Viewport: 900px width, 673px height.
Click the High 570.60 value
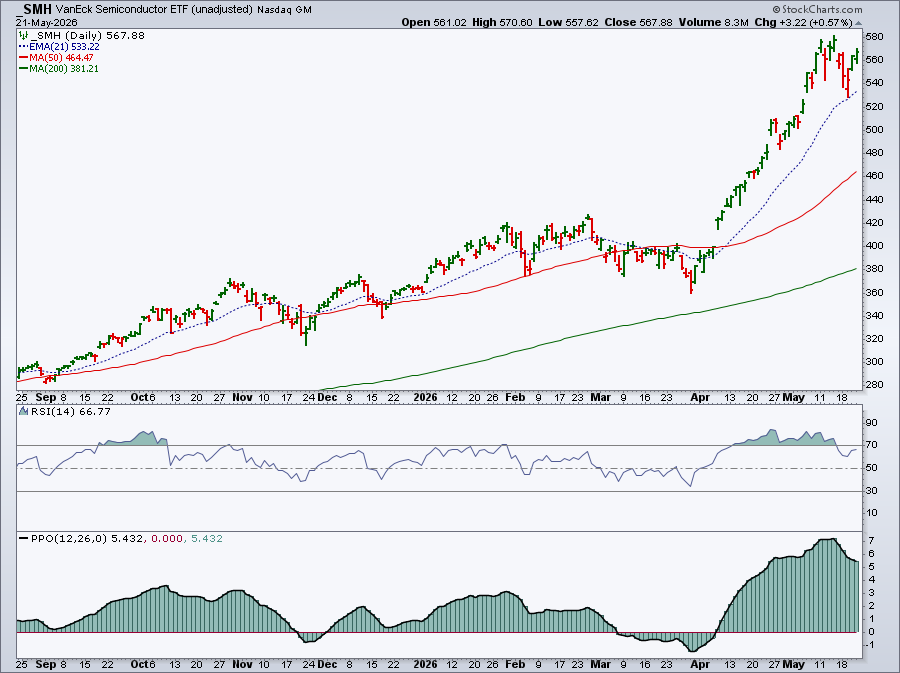[x=502, y=22]
